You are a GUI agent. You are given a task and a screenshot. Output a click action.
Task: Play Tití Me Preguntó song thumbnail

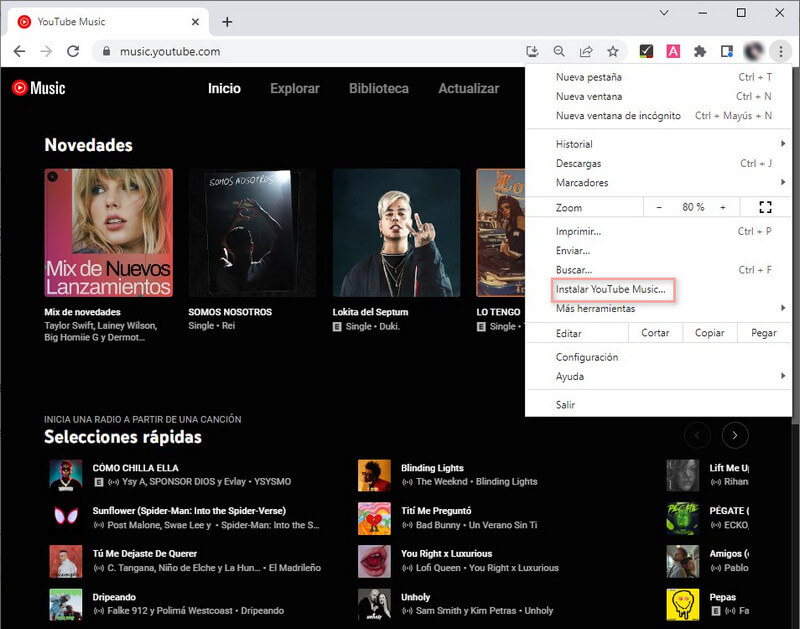(374, 518)
